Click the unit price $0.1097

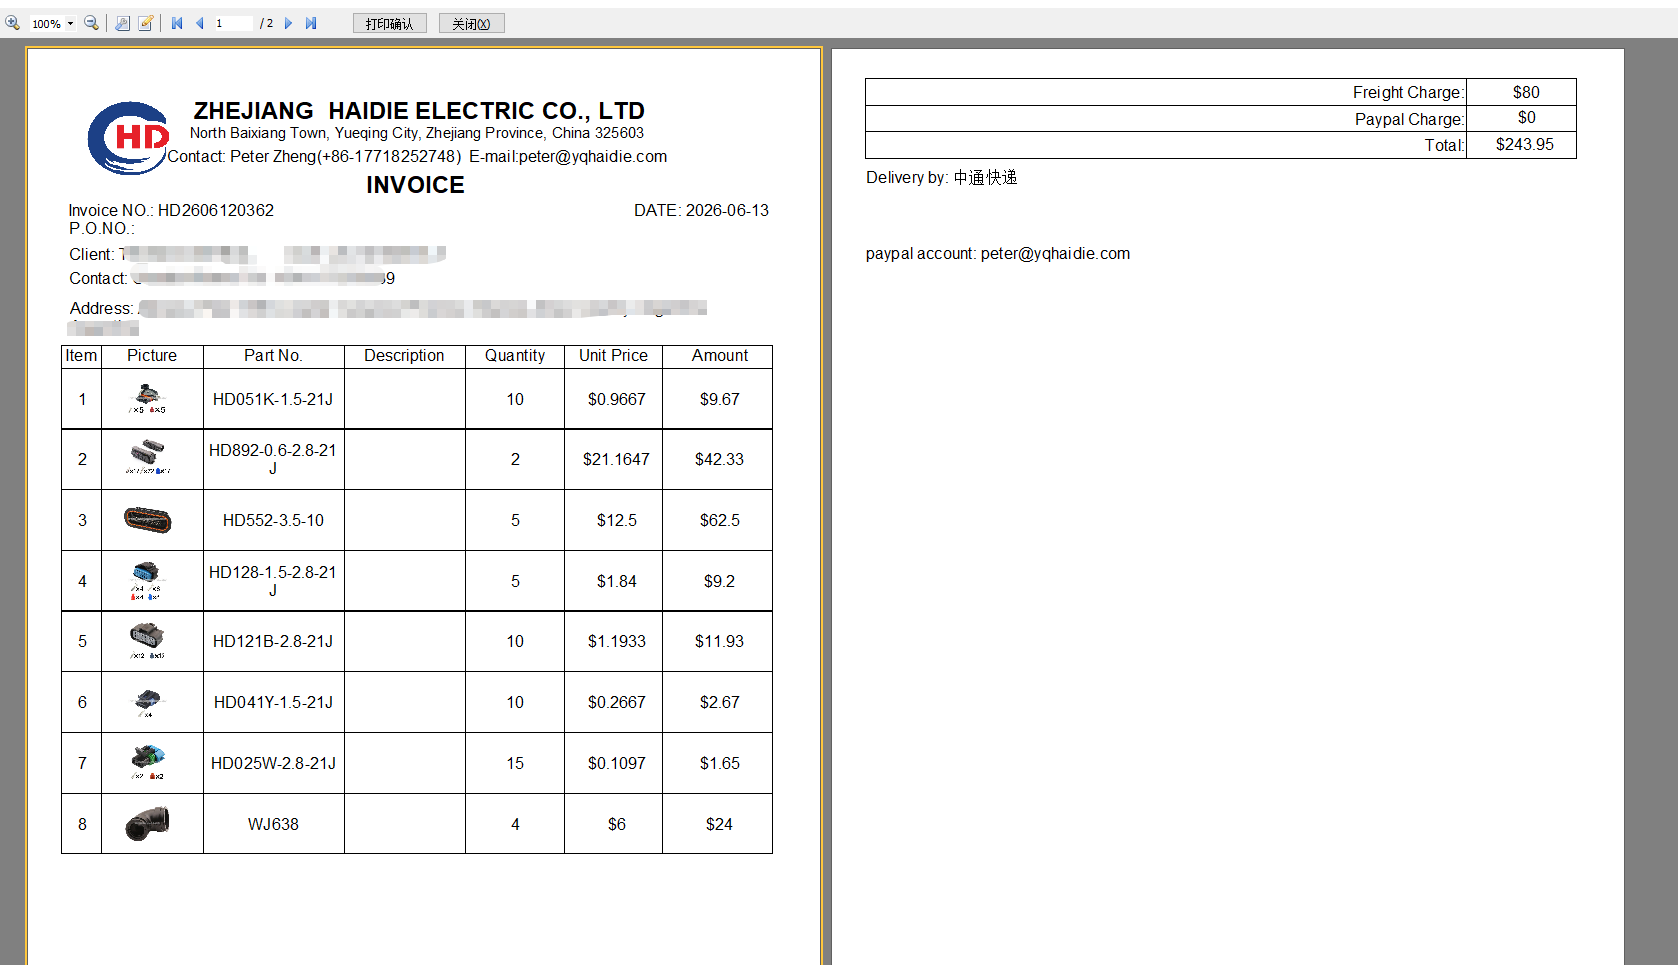pyautogui.click(x=616, y=763)
